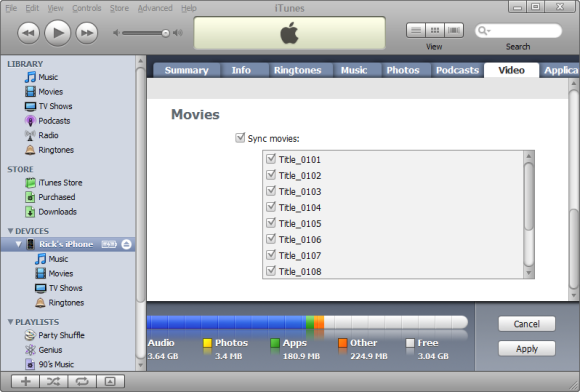Uncheck Title_0106 movie

(x=271, y=239)
